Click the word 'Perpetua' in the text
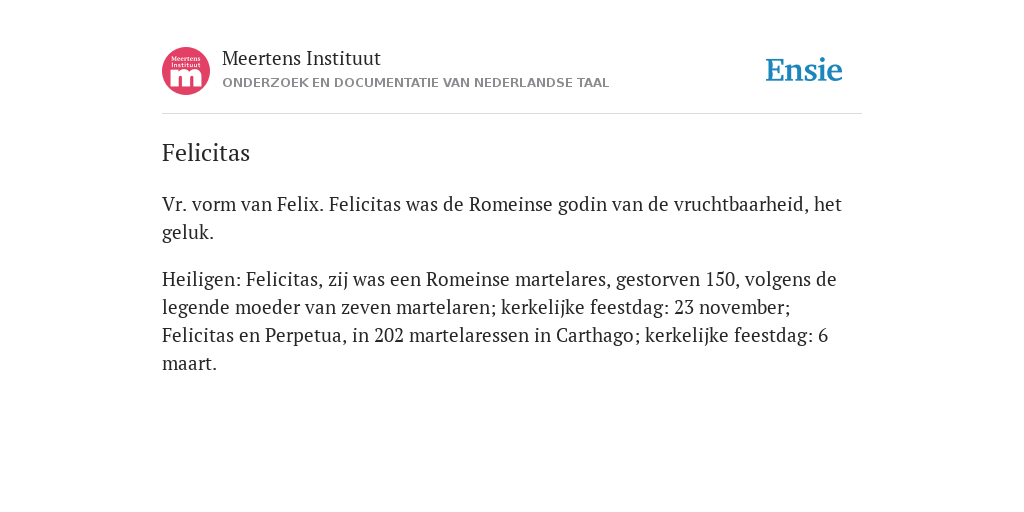Screen dimensions: 1024x512 (x=303, y=336)
